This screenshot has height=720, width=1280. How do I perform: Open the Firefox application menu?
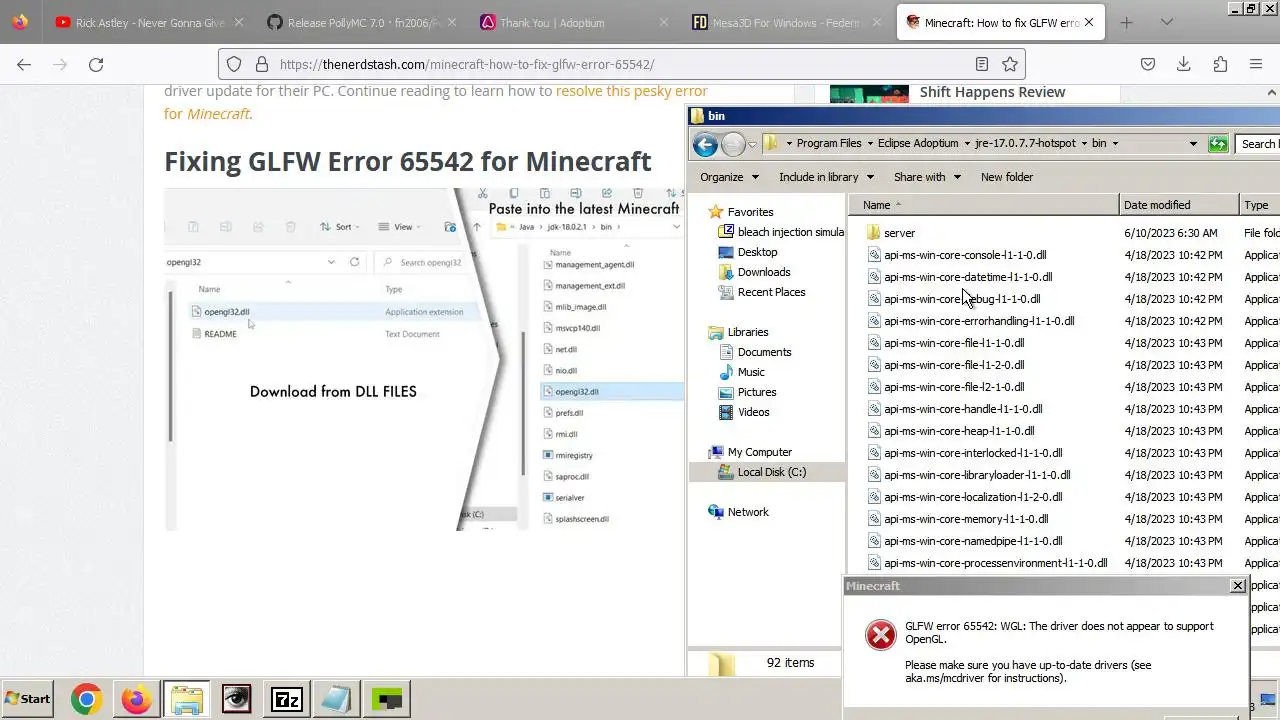(x=1256, y=64)
